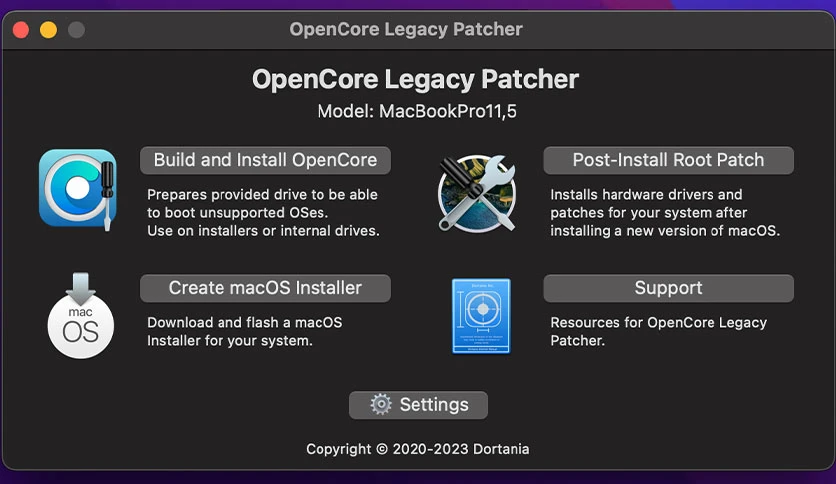Click the crossed wrench and screwdriver icon
The width and height of the screenshot is (836, 484).
point(477,193)
